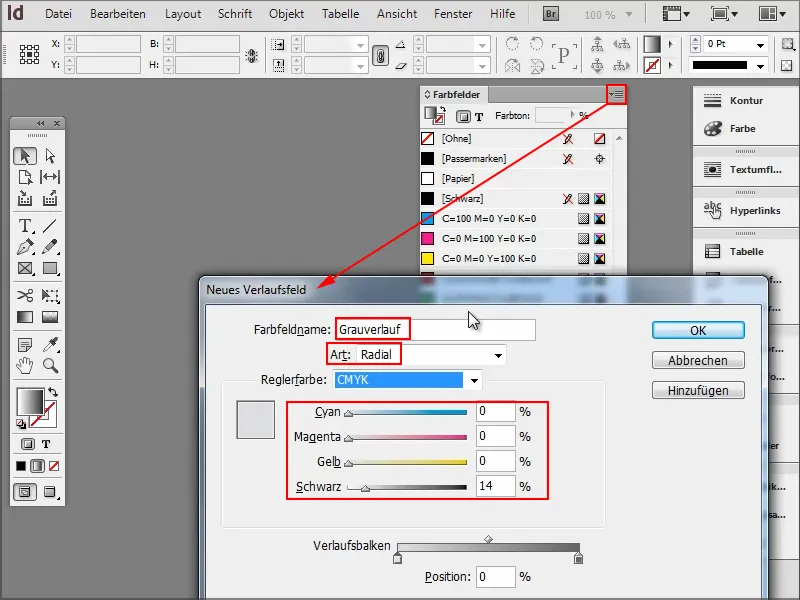Select the Scissors tool

pos(24,295)
